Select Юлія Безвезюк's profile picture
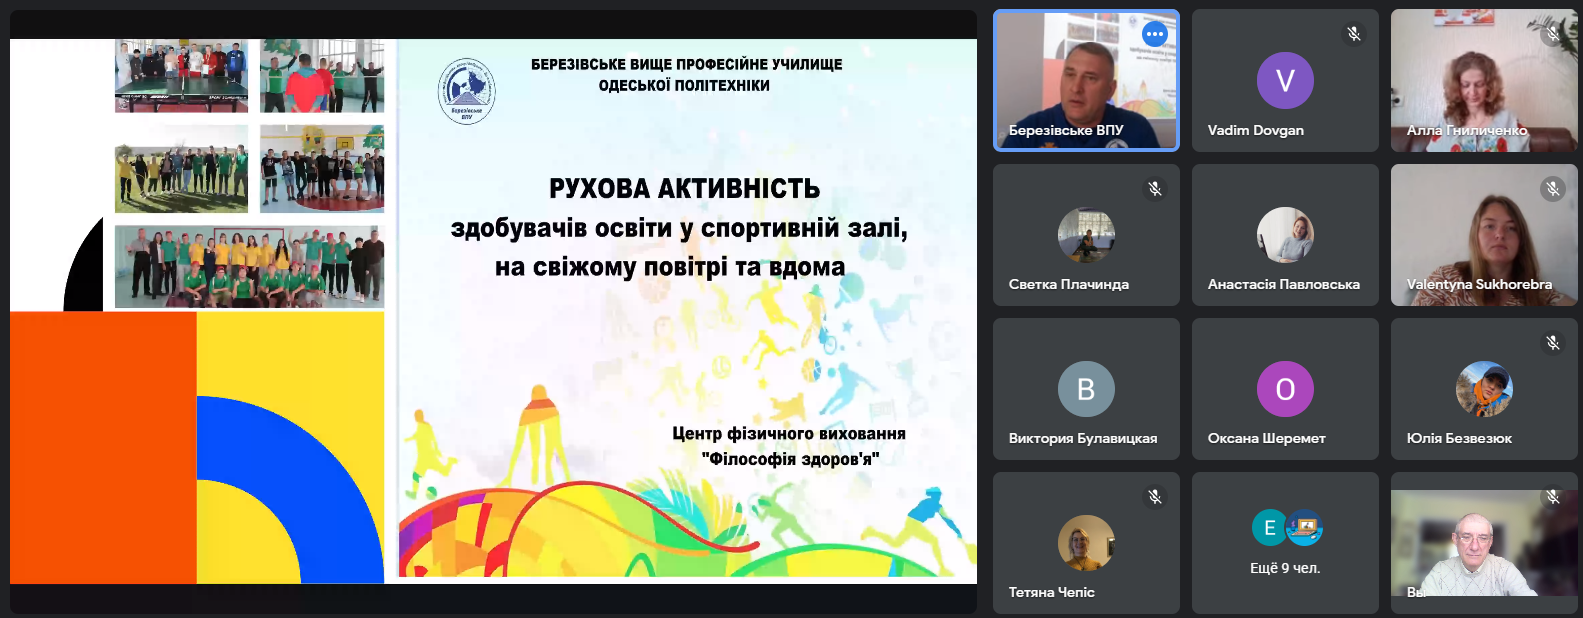The image size is (1583, 618). (1484, 389)
